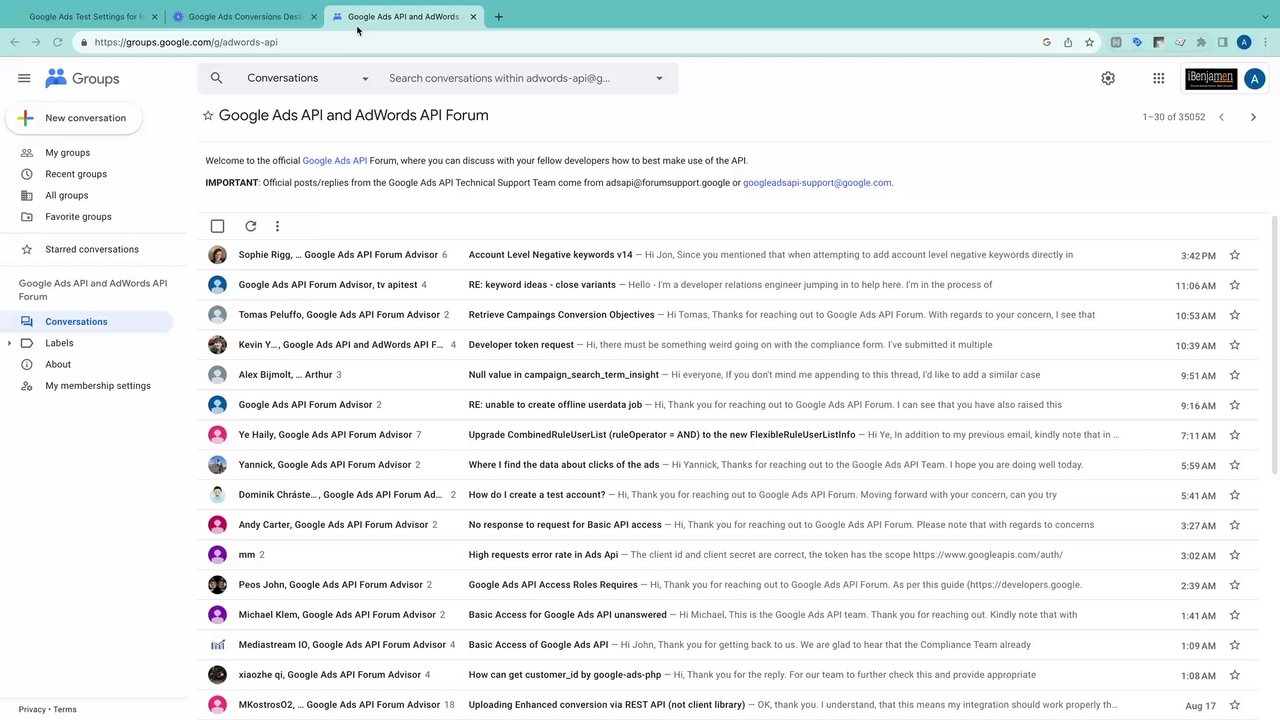1280x720 pixels.
Task: Star the Null value in campaign_search_term_insight conversation
Action: [x=1235, y=375]
